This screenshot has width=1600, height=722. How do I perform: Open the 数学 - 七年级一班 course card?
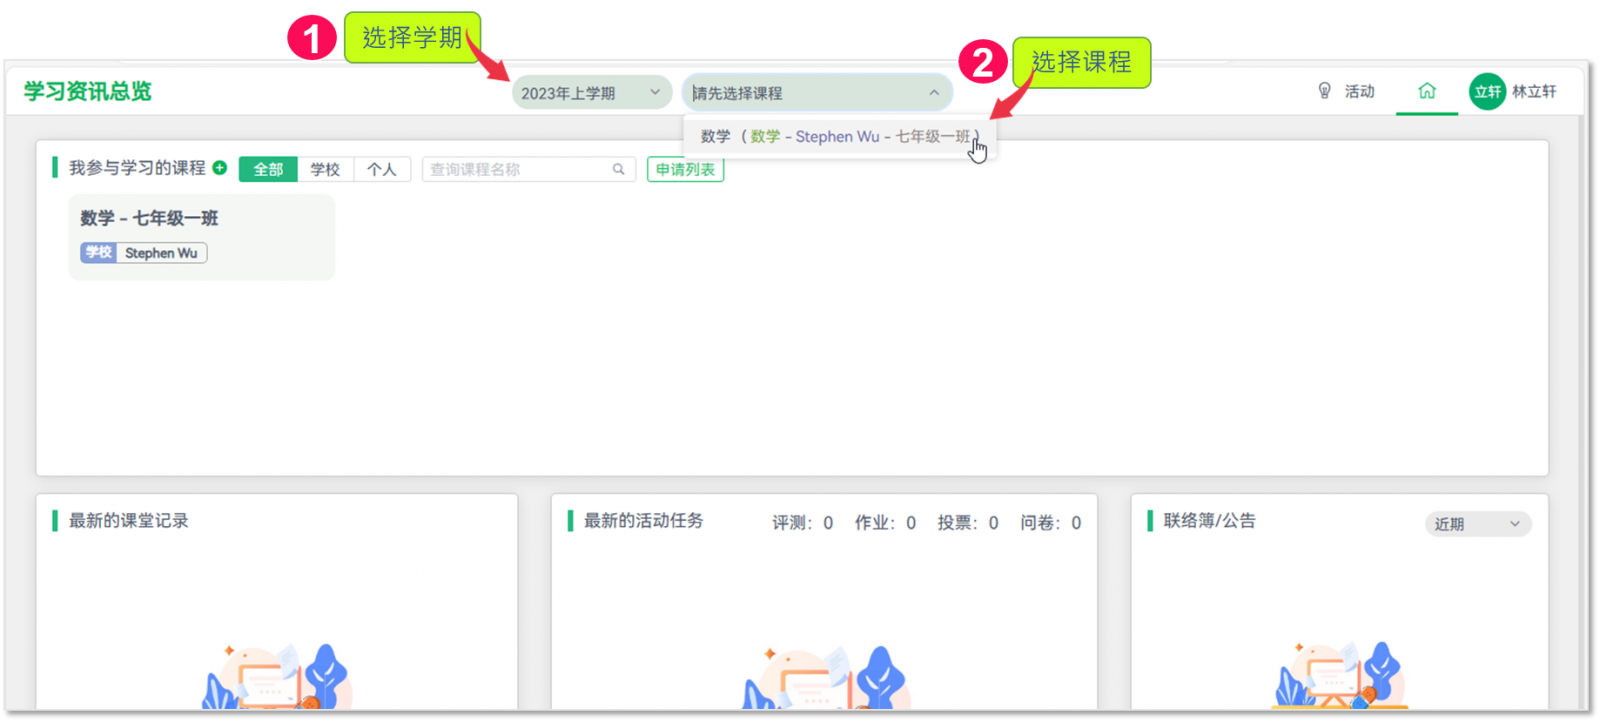pyautogui.click(x=201, y=236)
